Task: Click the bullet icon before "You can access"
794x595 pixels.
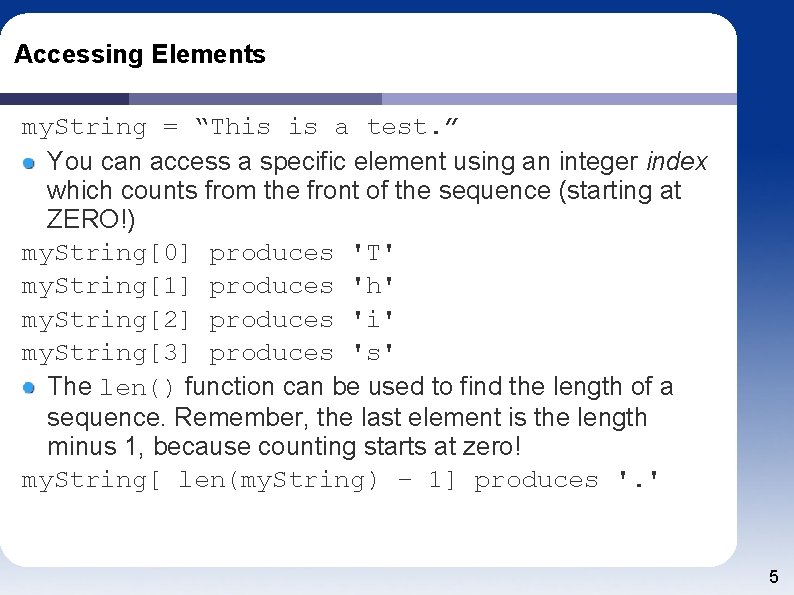Action: 31,162
